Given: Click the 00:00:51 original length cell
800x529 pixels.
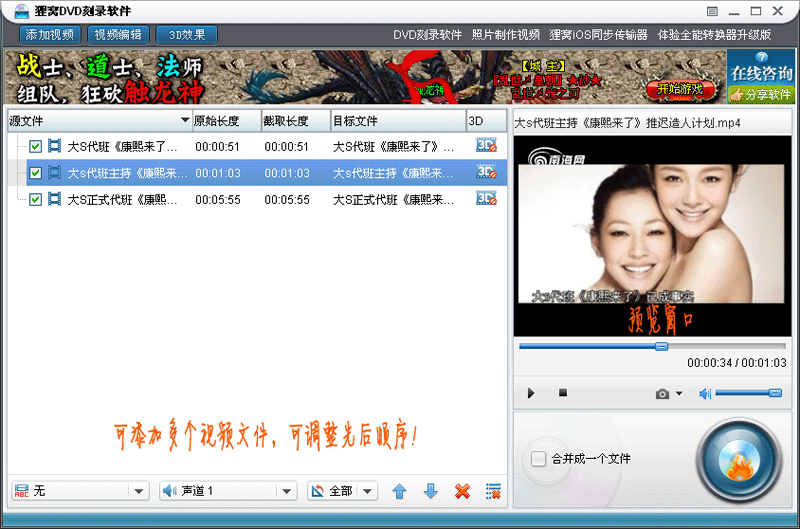Looking at the screenshot, I should click(217, 147).
